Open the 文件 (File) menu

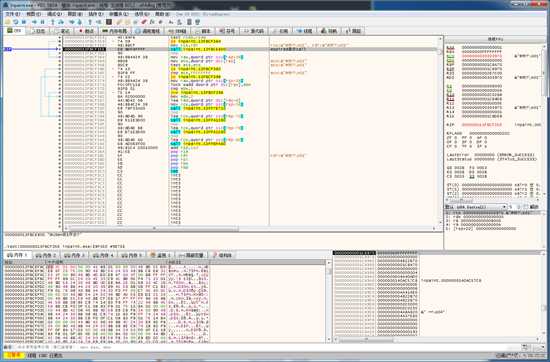pyautogui.click(x=13, y=14)
